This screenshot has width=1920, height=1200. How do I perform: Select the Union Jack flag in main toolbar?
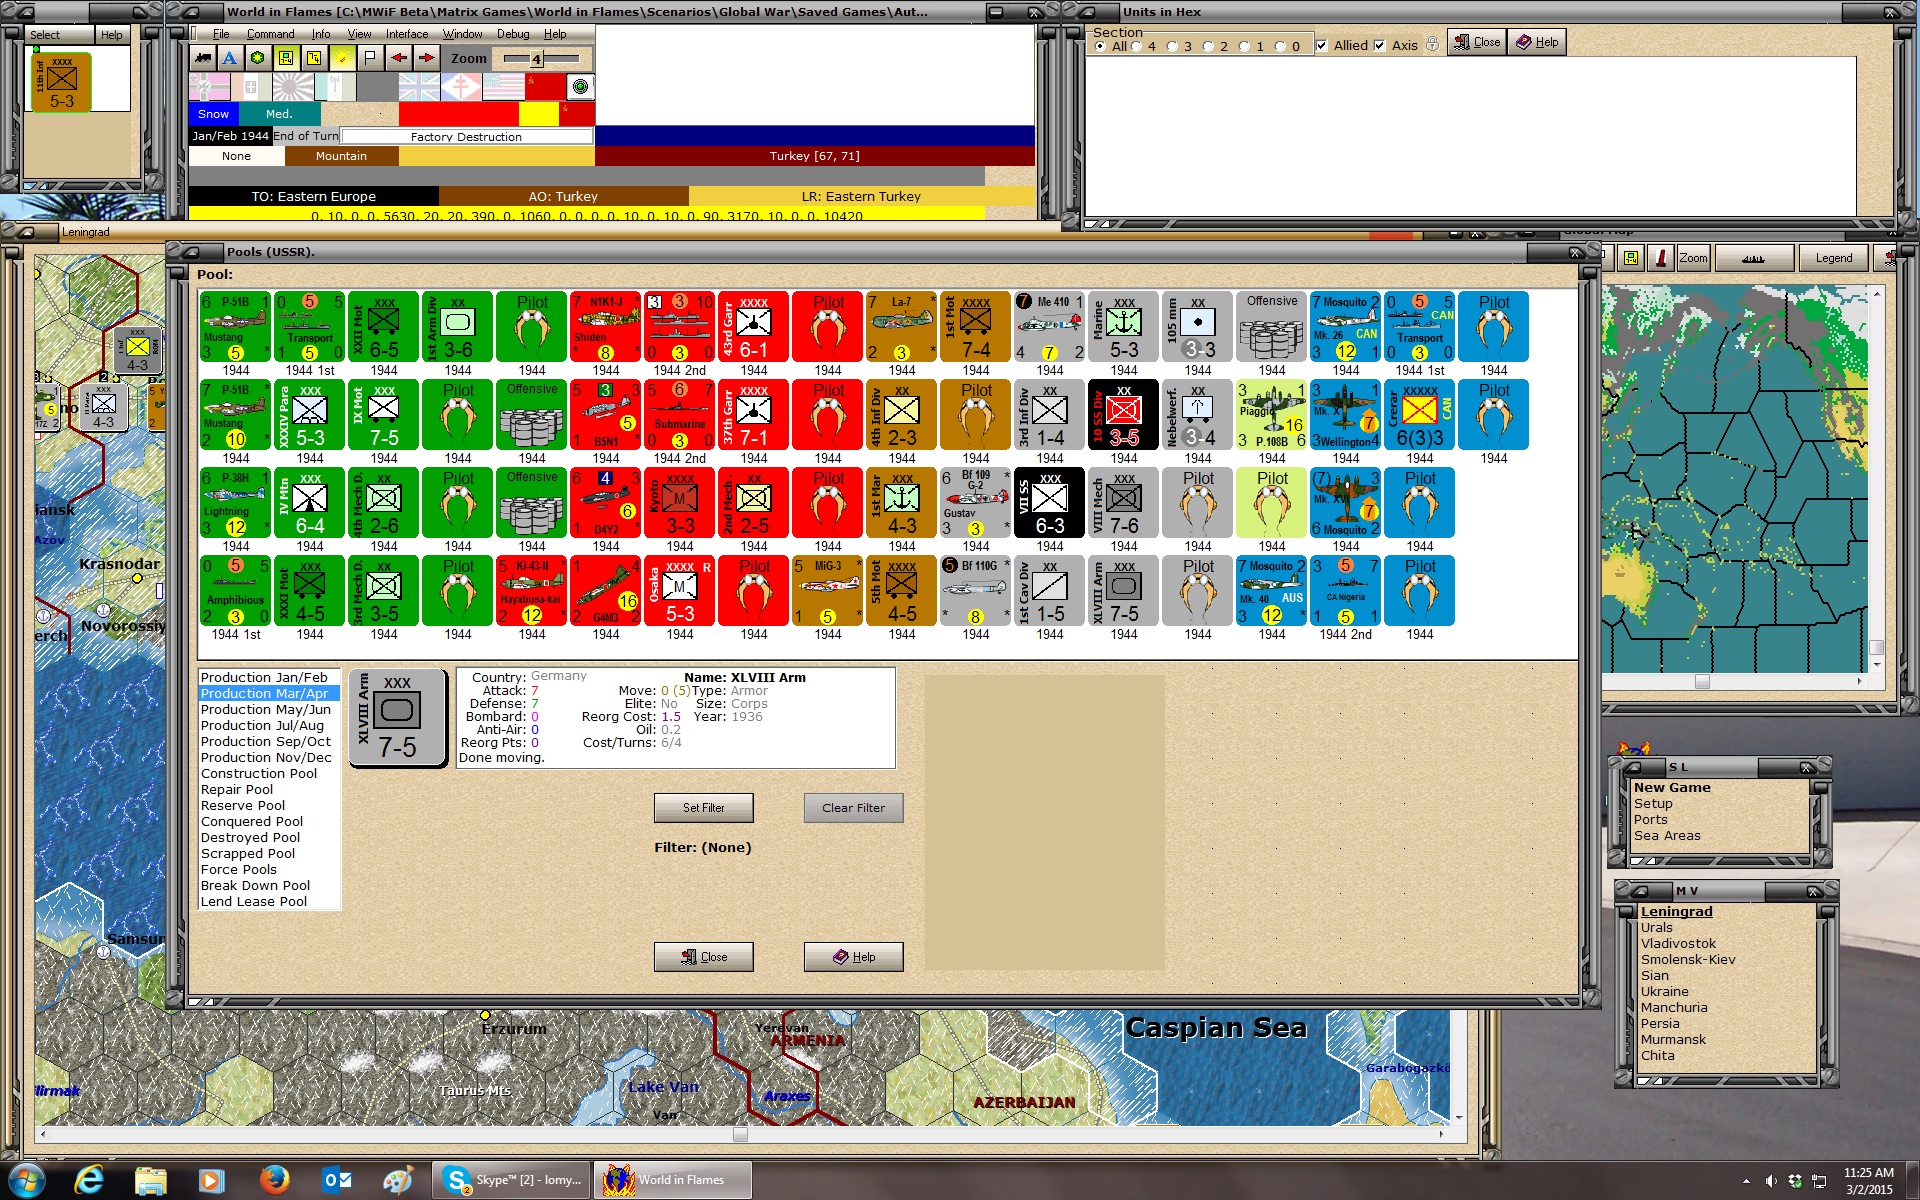[x=419, y=87]
